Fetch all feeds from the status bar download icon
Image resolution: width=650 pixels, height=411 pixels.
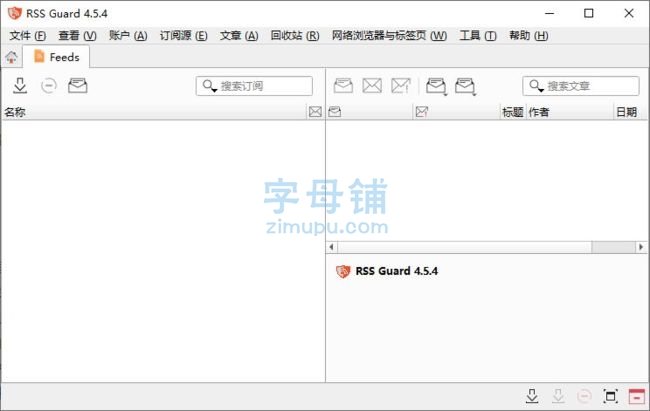click(532, 396)
